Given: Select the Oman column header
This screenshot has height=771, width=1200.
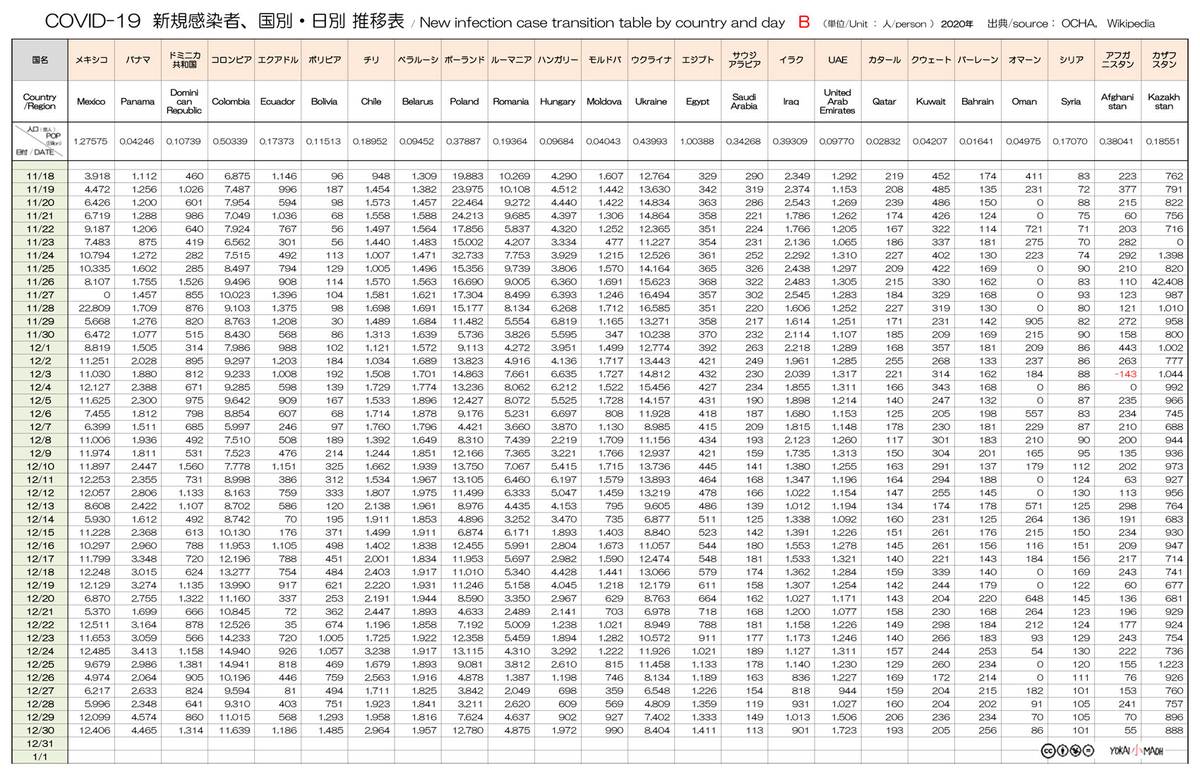Looking at the screenshot, I should click(1024, 100).
